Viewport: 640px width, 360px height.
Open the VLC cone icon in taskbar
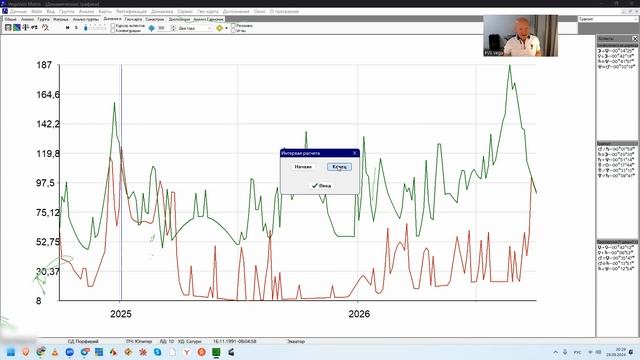pos(55,352)
